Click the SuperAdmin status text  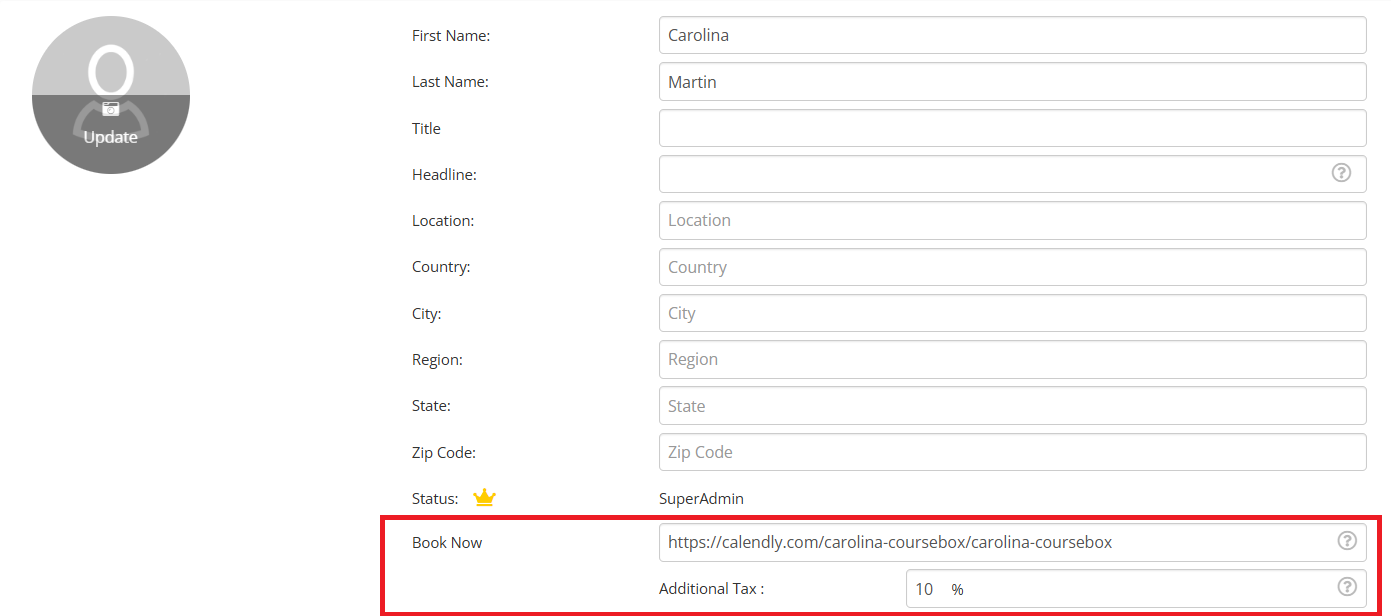(x=701, y=499)
